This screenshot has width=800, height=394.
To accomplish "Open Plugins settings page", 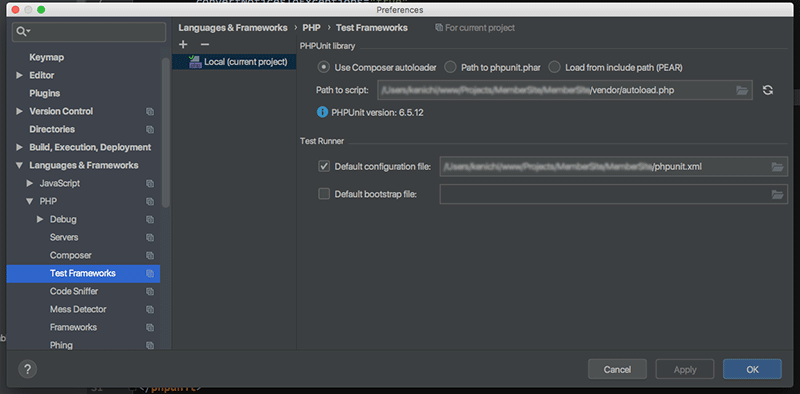I will coord(44,93).
